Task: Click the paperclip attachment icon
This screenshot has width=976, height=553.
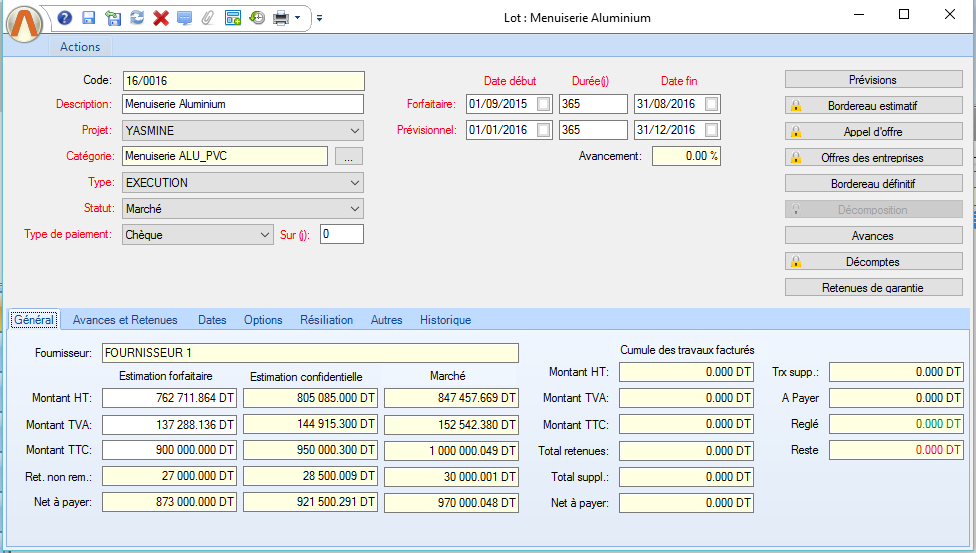Action: pos(208,18)
